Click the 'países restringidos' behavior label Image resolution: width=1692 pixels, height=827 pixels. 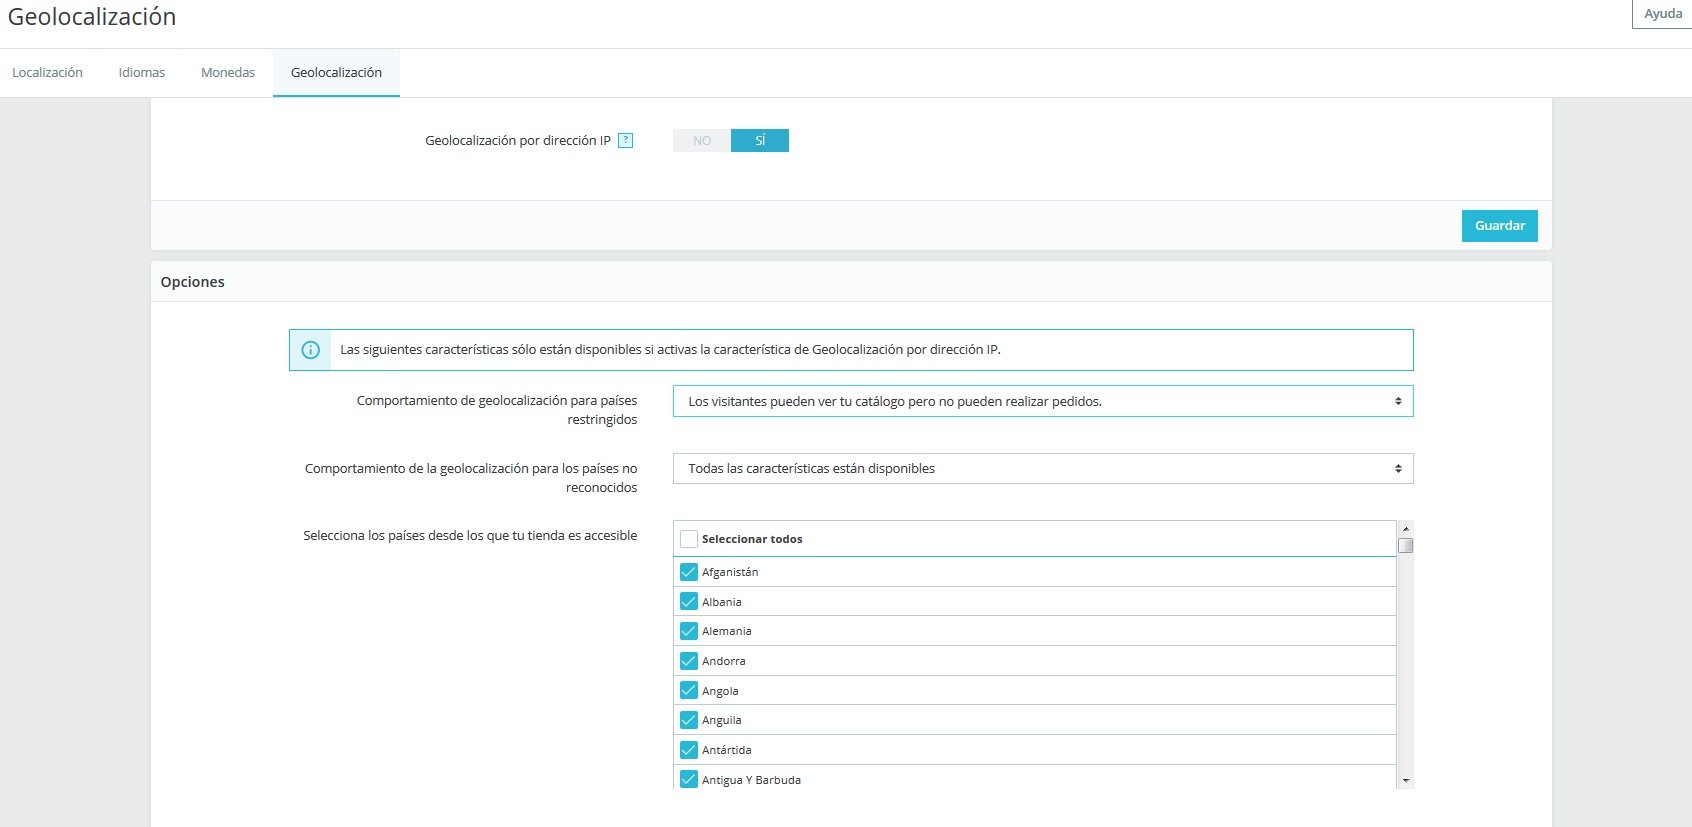(497, 410)
